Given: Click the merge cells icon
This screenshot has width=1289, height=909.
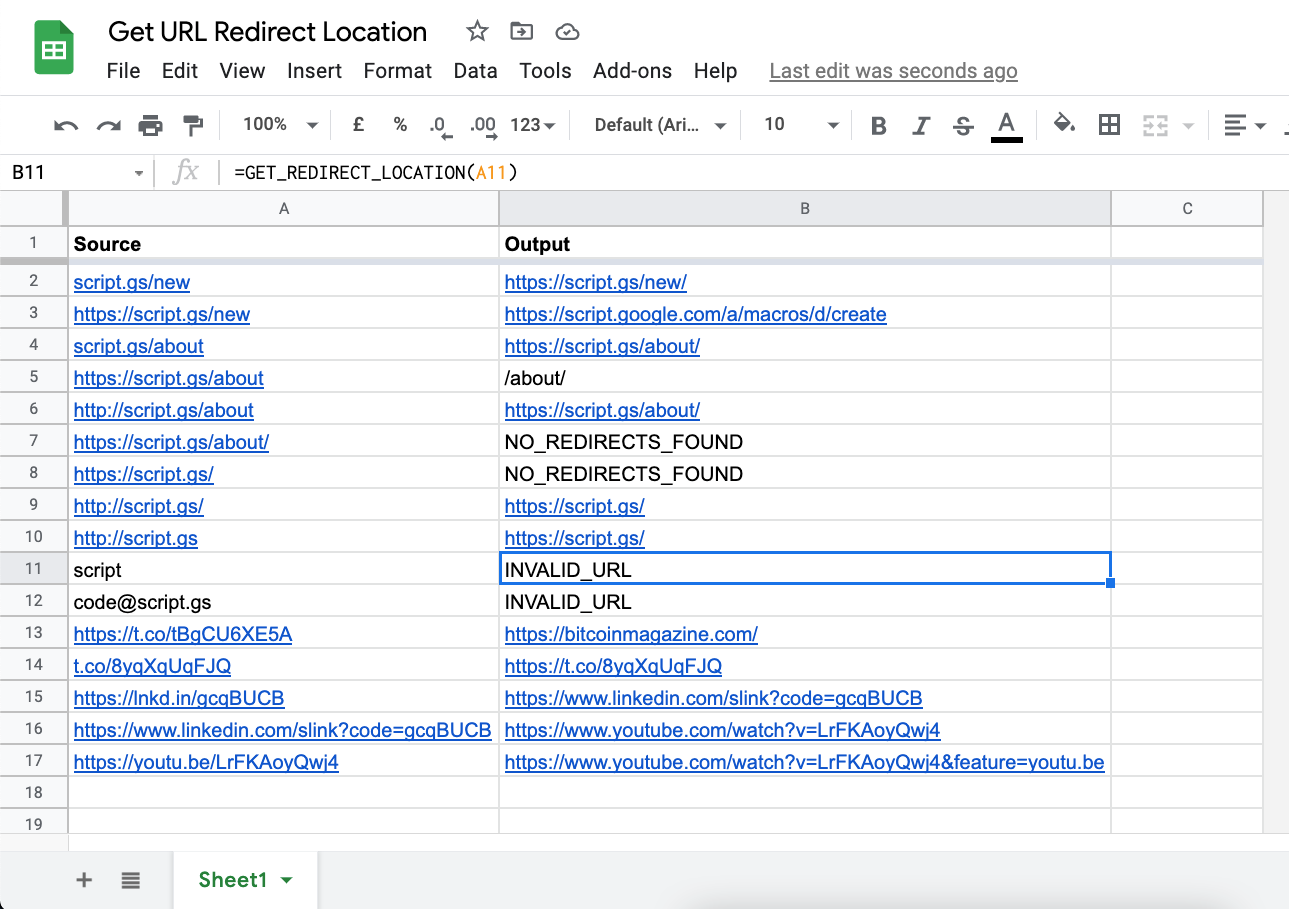Looking at the screenshot, I should click(x=1155, y=125).
